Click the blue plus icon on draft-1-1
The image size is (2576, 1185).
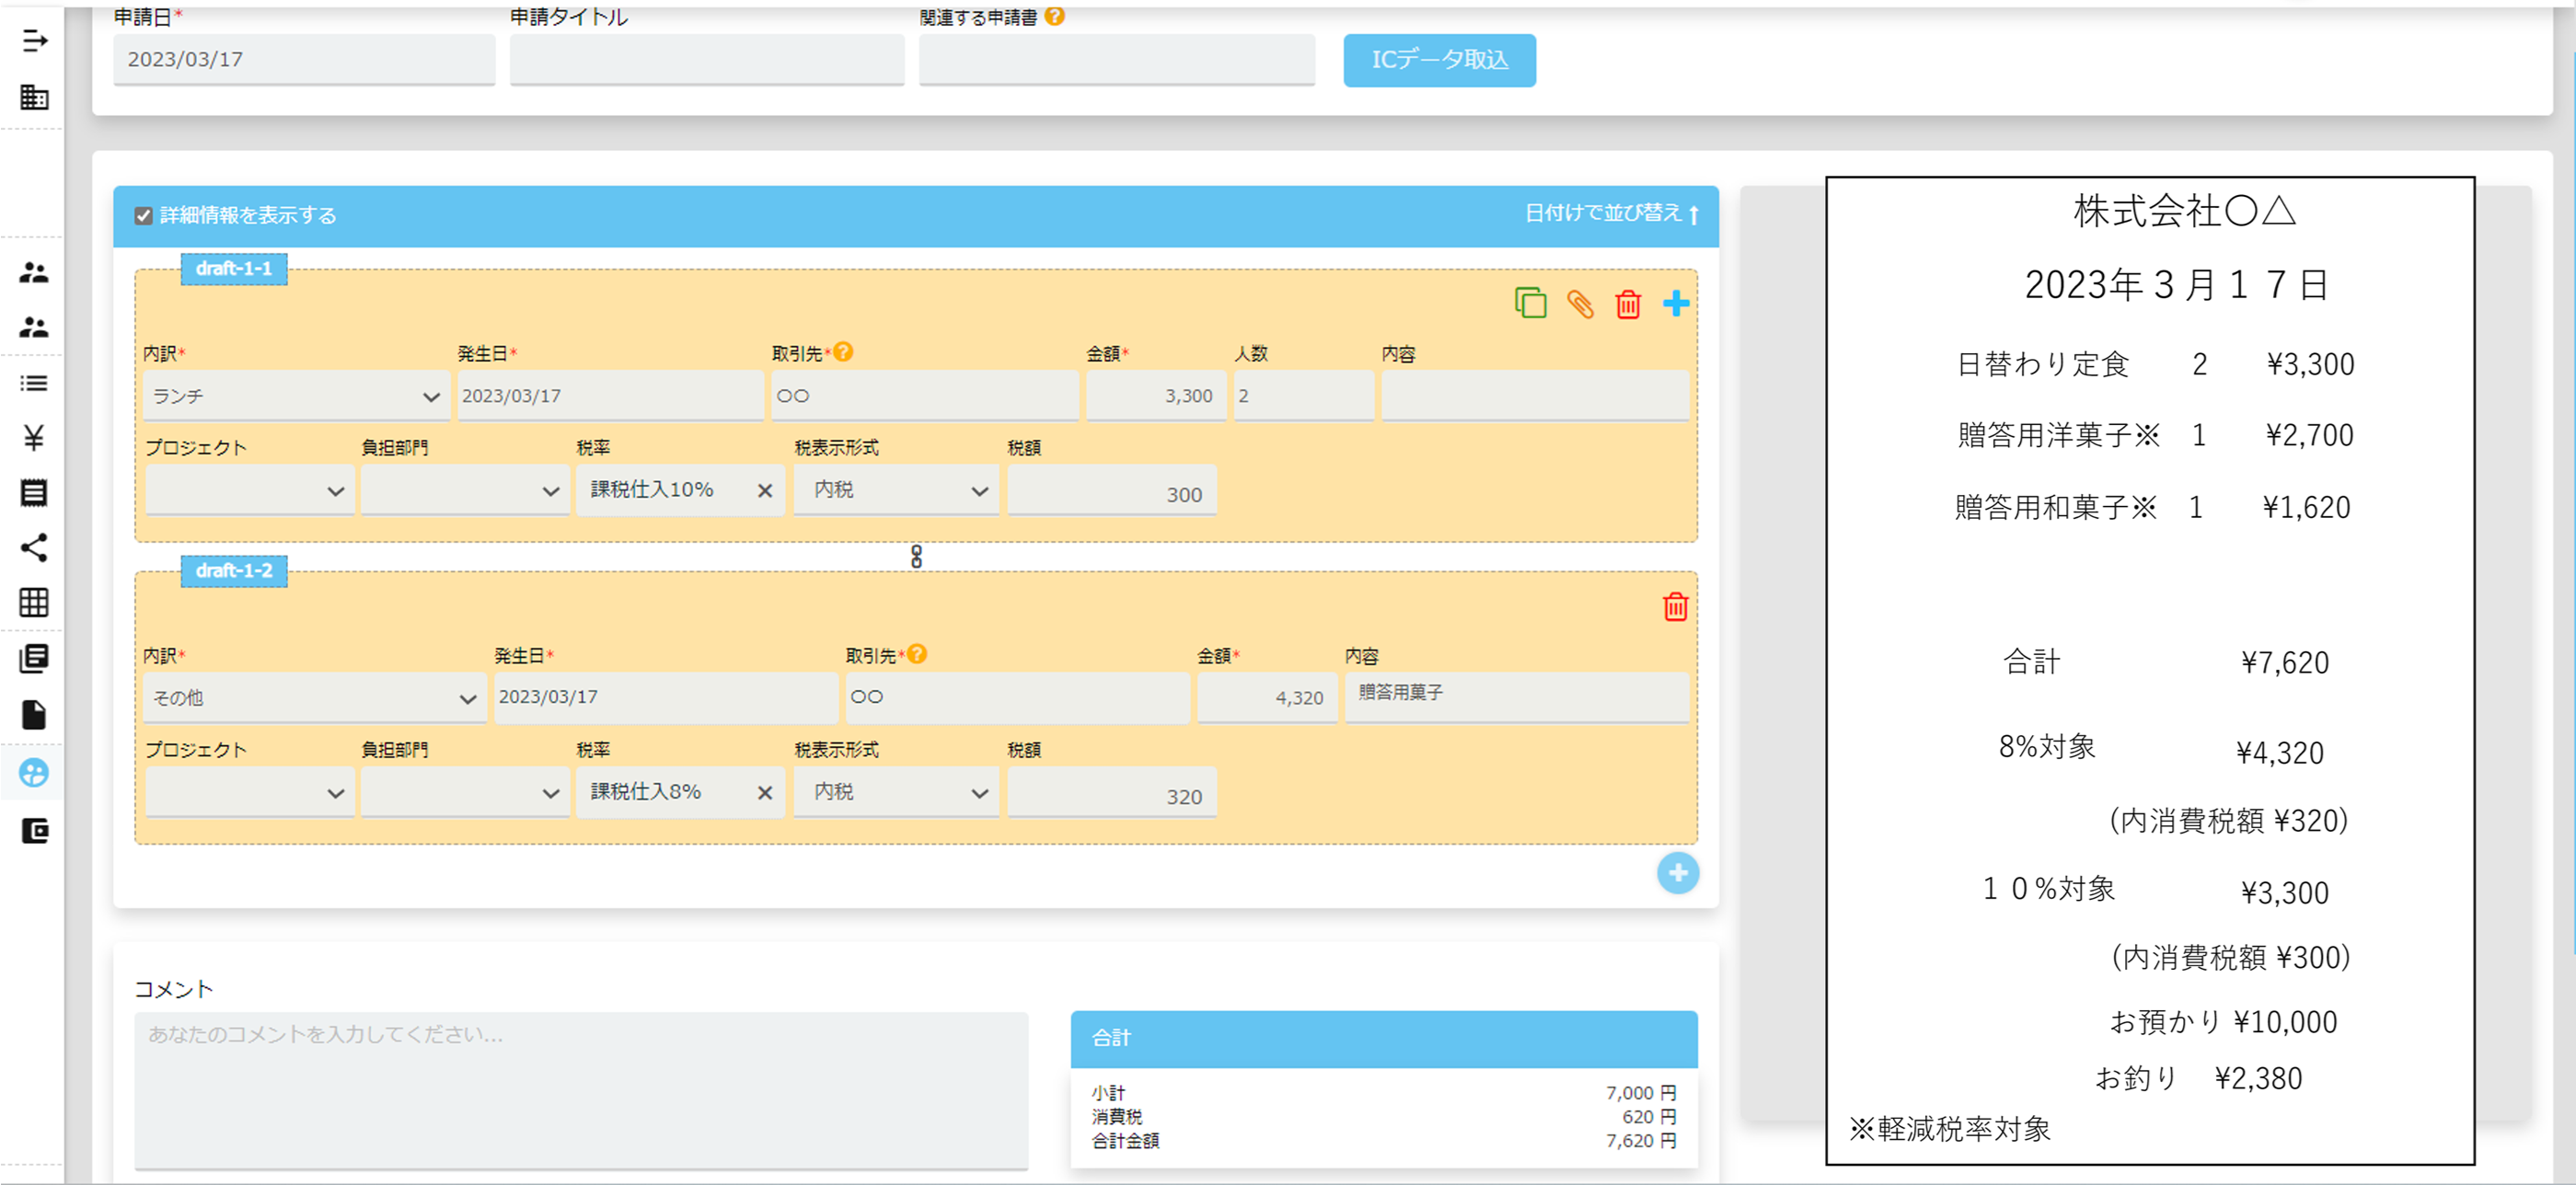pyautogui.click(x=1676, y=303)
